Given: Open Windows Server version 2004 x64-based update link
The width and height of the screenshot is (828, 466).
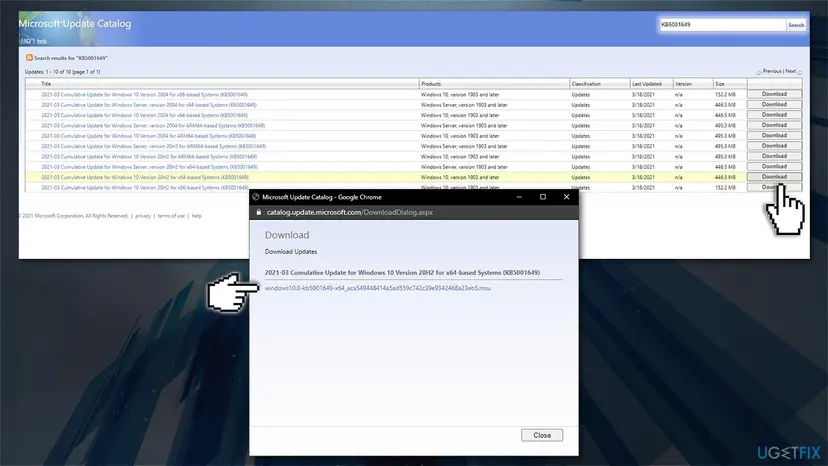Looking at the screenshot, I should point(149,105).
